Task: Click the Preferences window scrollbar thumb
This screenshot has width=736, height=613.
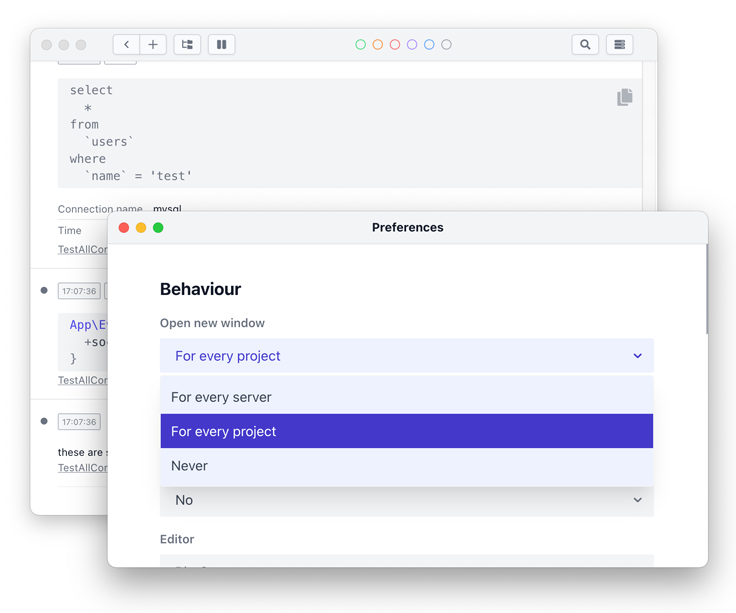Action: pyautogui.click(x=706, y=289)
